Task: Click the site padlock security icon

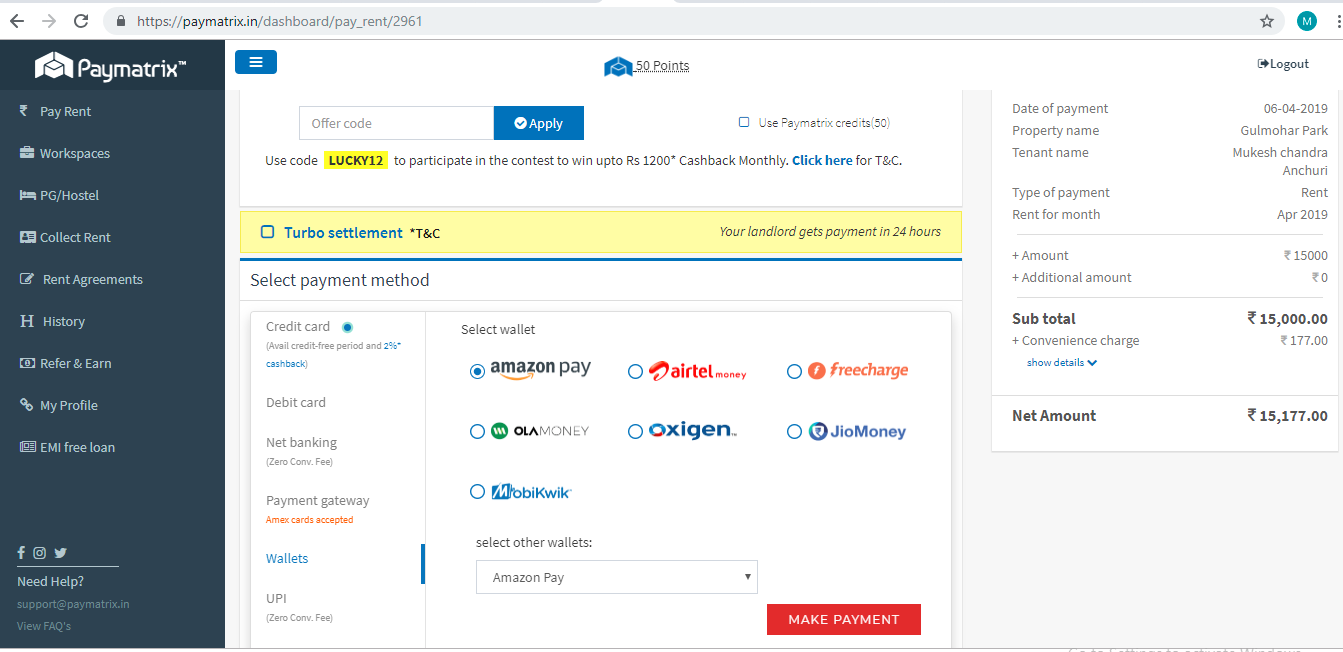Action: pos(121,21)
